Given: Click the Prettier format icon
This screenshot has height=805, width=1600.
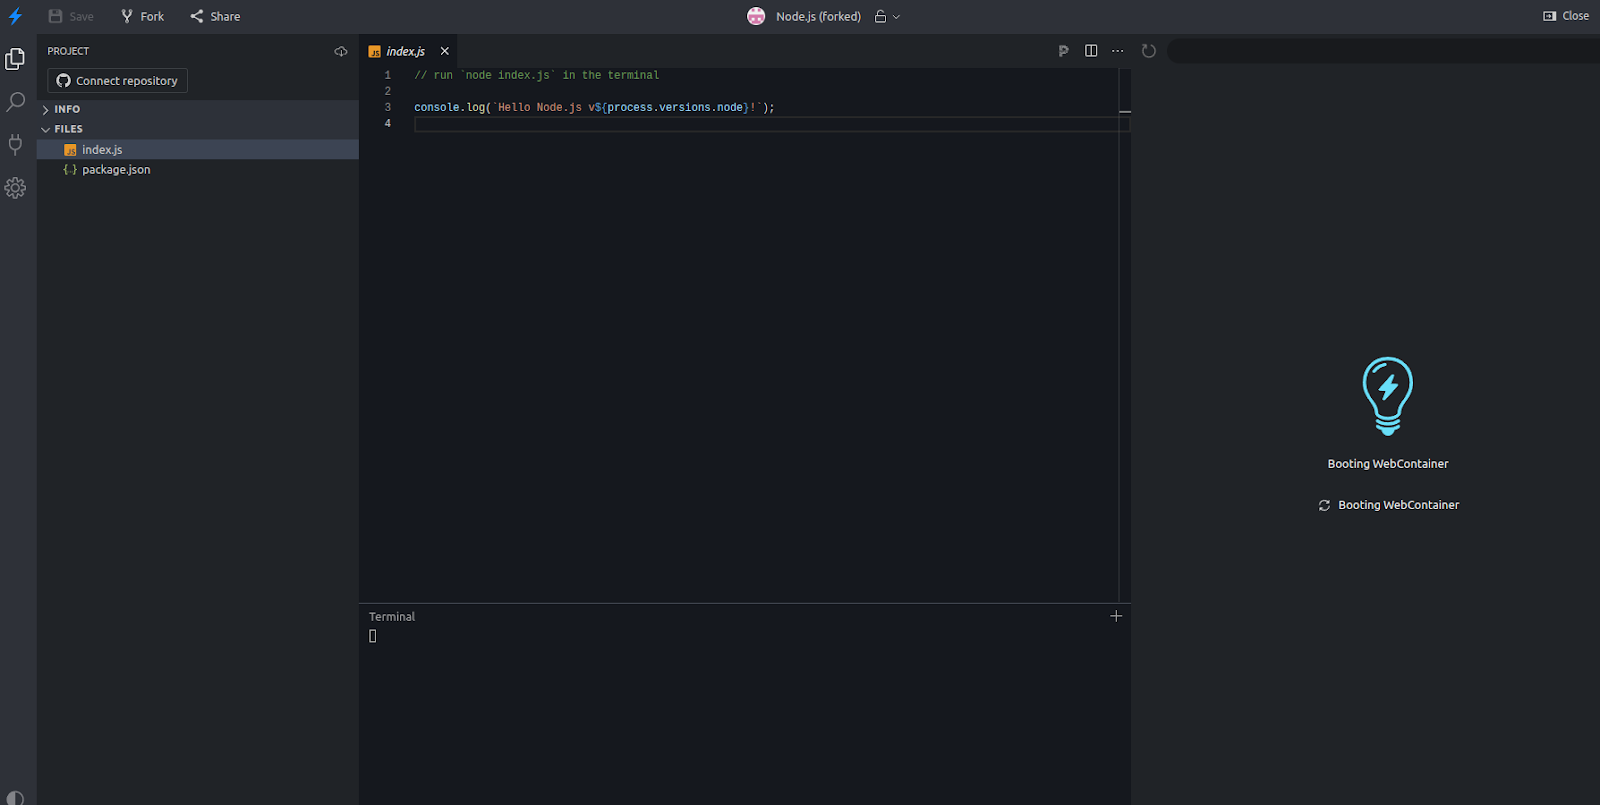Looking at the screenshot, I should click(x=1063, y=51).
